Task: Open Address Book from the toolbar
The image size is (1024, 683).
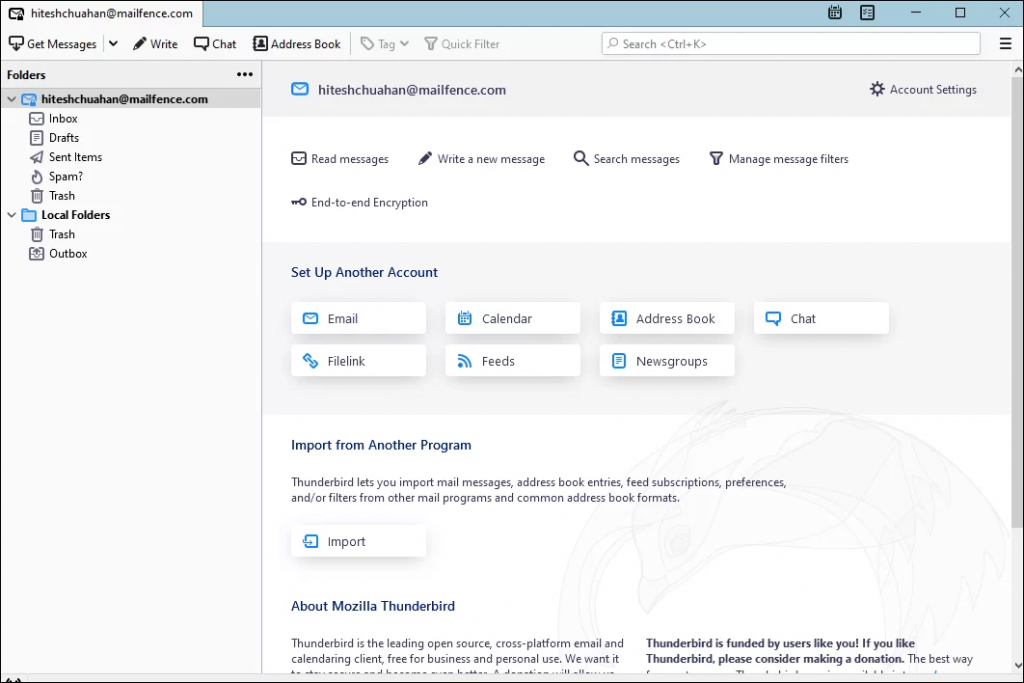Action: (297, 44)
